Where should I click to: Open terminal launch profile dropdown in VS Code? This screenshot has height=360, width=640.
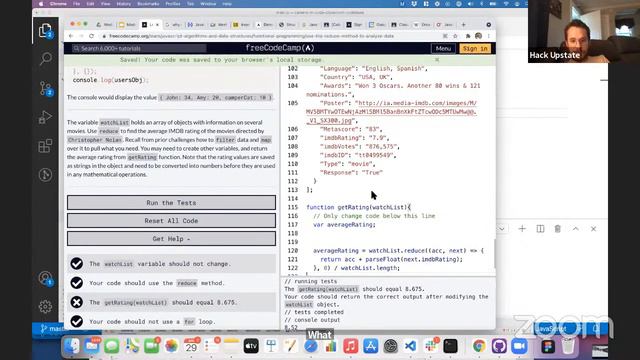(x=502, y=229)
